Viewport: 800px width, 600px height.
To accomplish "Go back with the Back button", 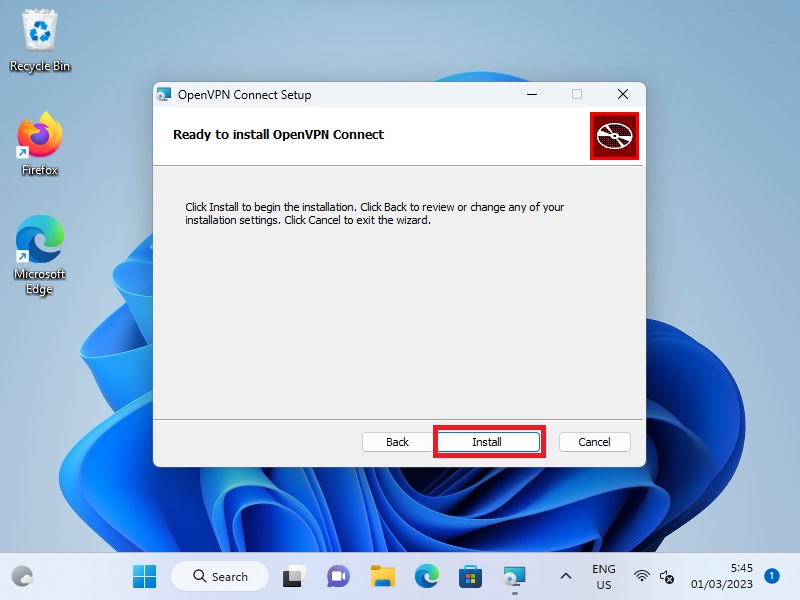I will pos(398,442).
